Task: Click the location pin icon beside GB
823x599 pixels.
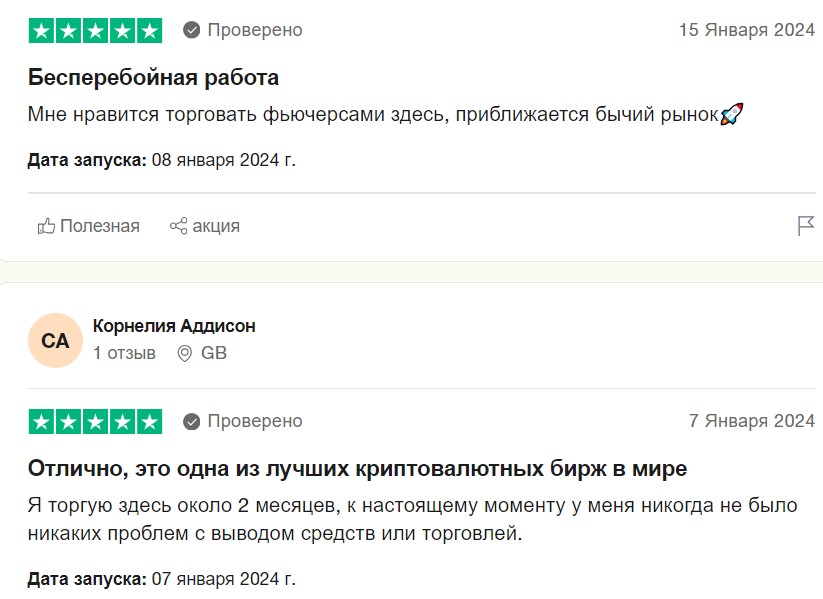Action: coord(184,353)
